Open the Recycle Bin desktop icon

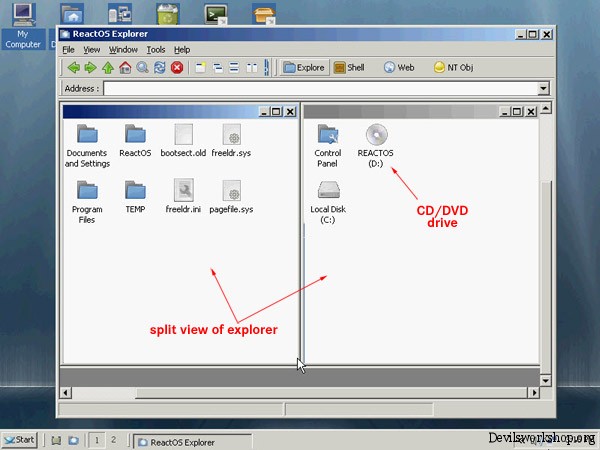point(168,14)
